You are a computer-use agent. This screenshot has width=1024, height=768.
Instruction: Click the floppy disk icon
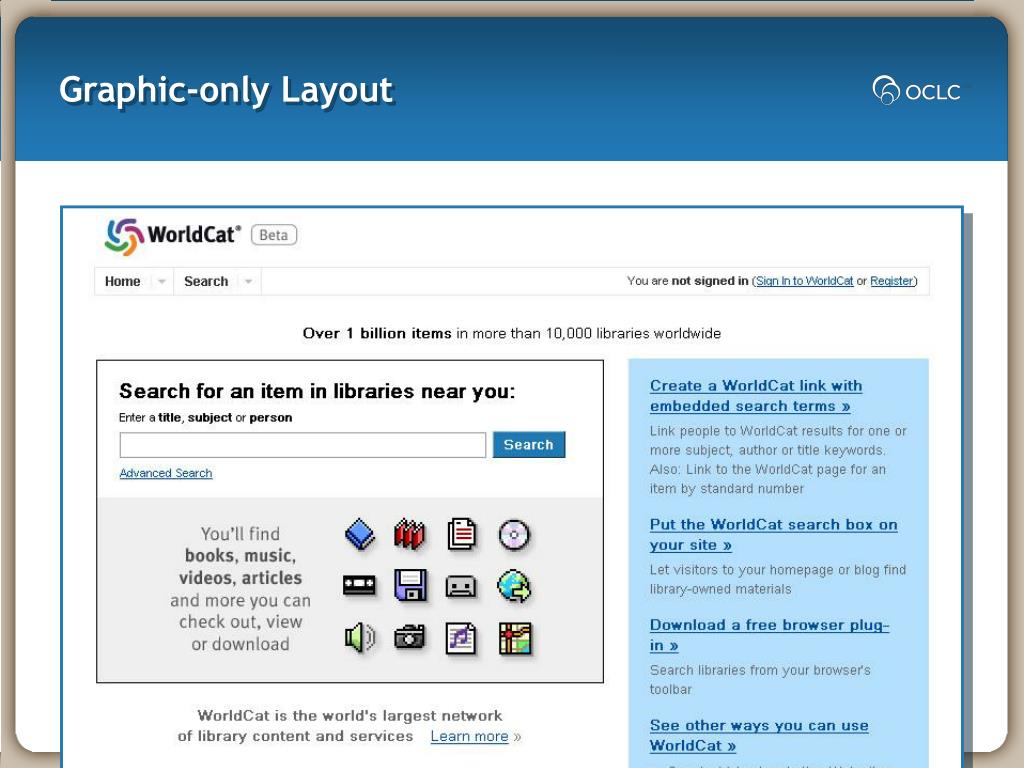[410, 585]
